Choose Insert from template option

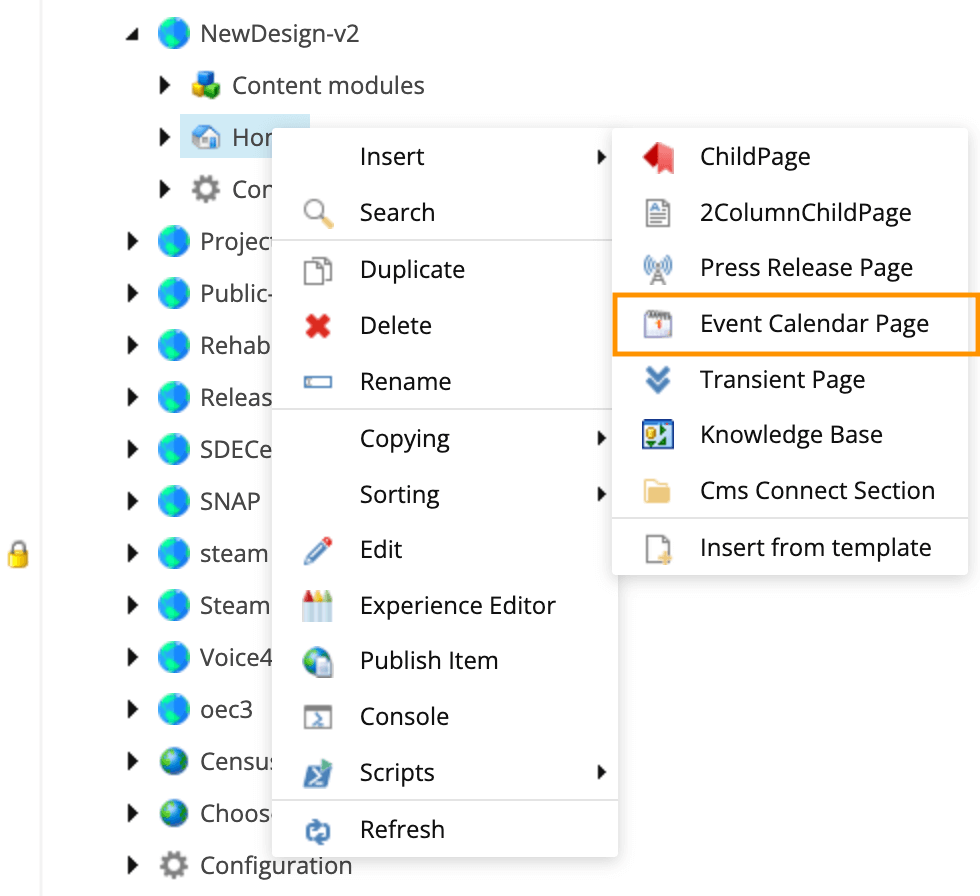click(815, 547)
